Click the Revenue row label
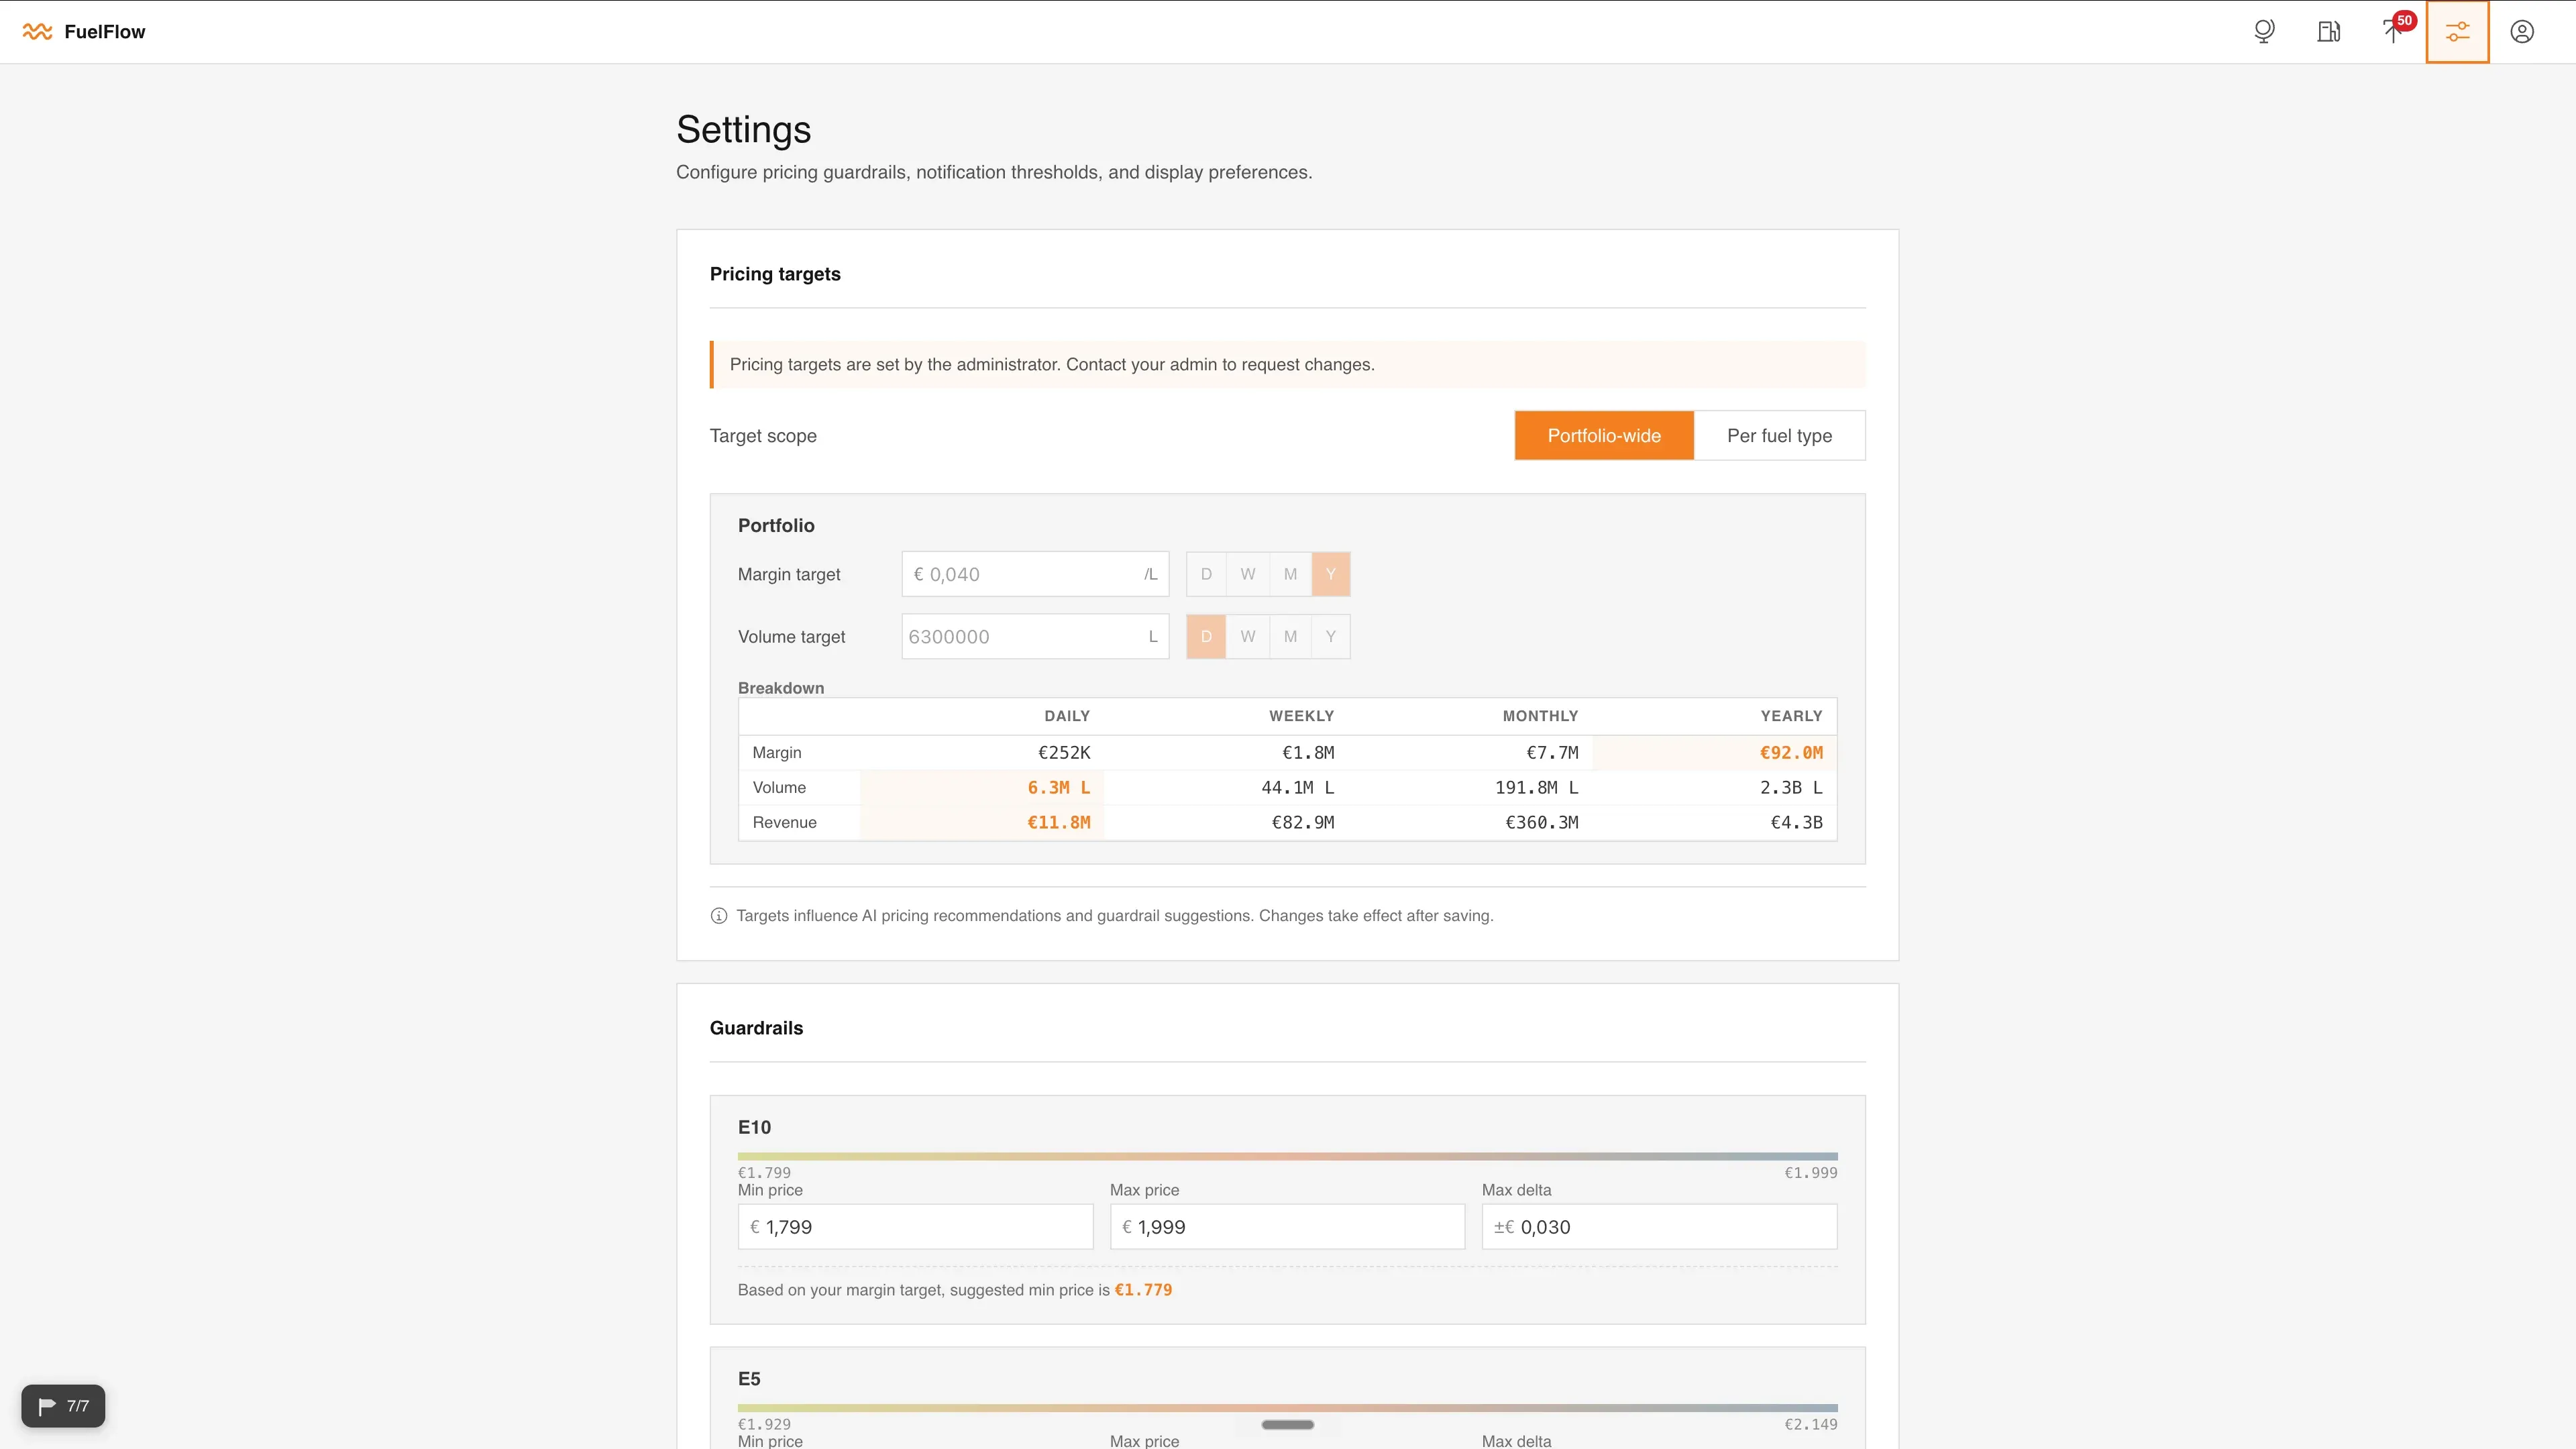 click(x=784, y=823)
